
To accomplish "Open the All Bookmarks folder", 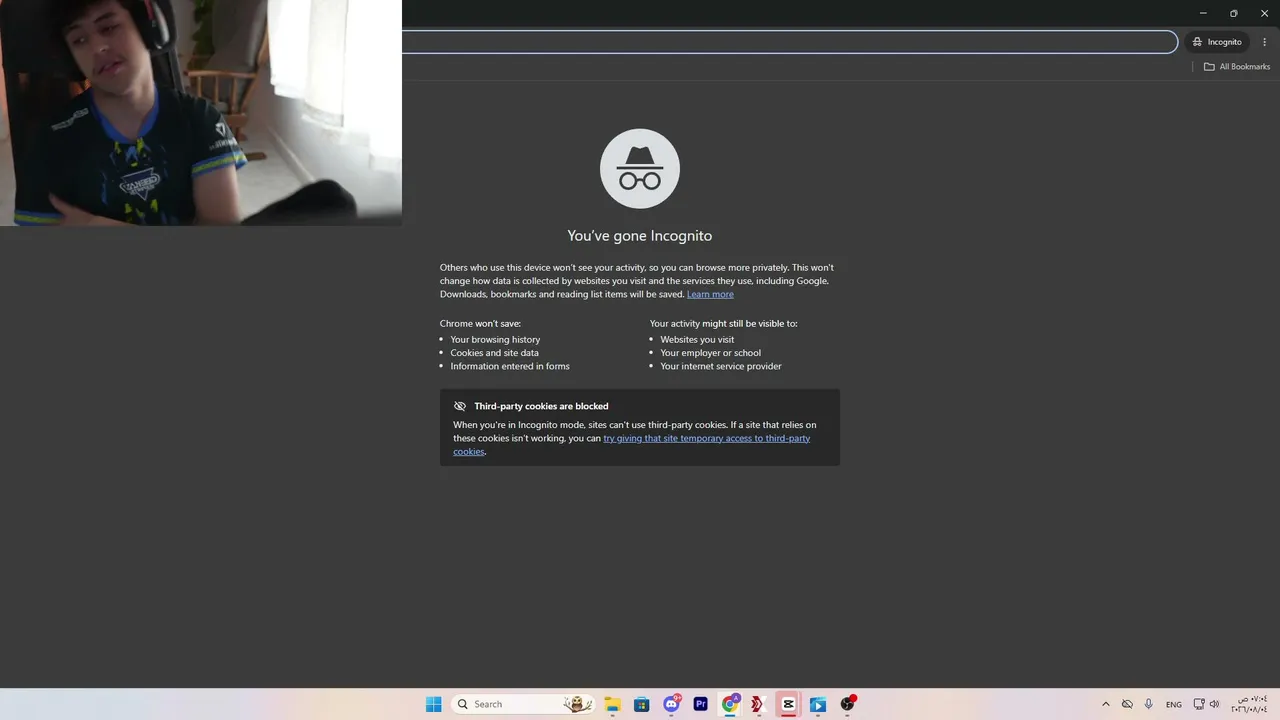I will tap(1237, 67).
